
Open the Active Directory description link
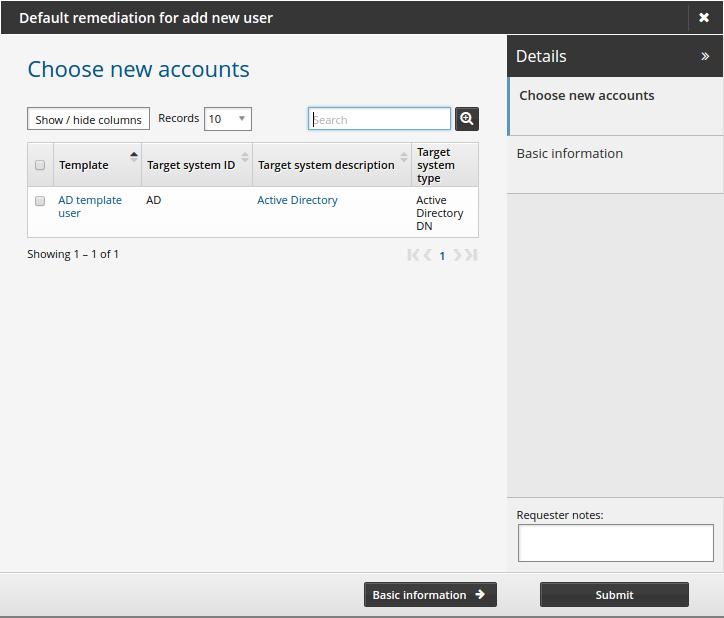tap(297, 200)
